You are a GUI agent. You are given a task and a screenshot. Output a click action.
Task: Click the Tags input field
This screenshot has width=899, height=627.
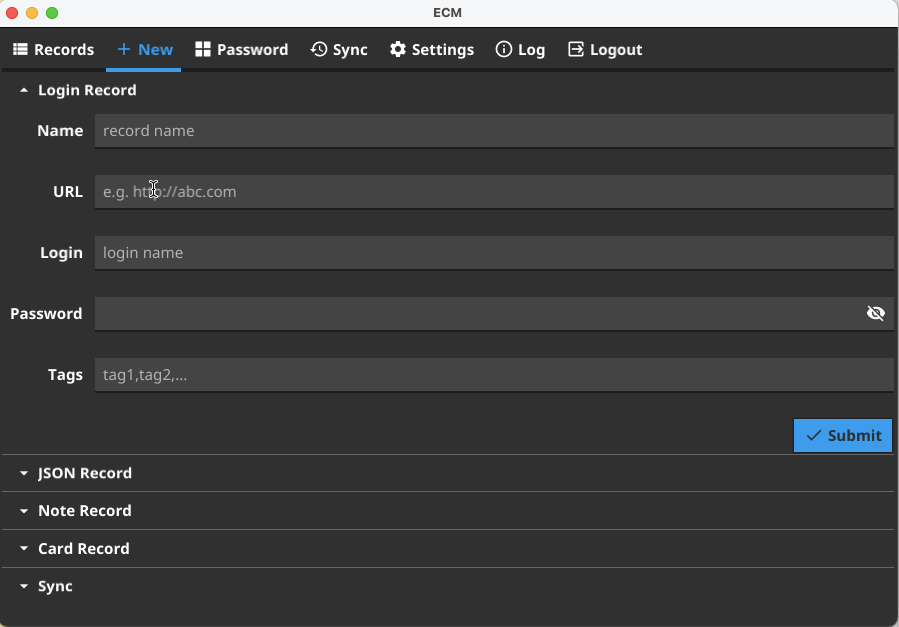(493, 375)
